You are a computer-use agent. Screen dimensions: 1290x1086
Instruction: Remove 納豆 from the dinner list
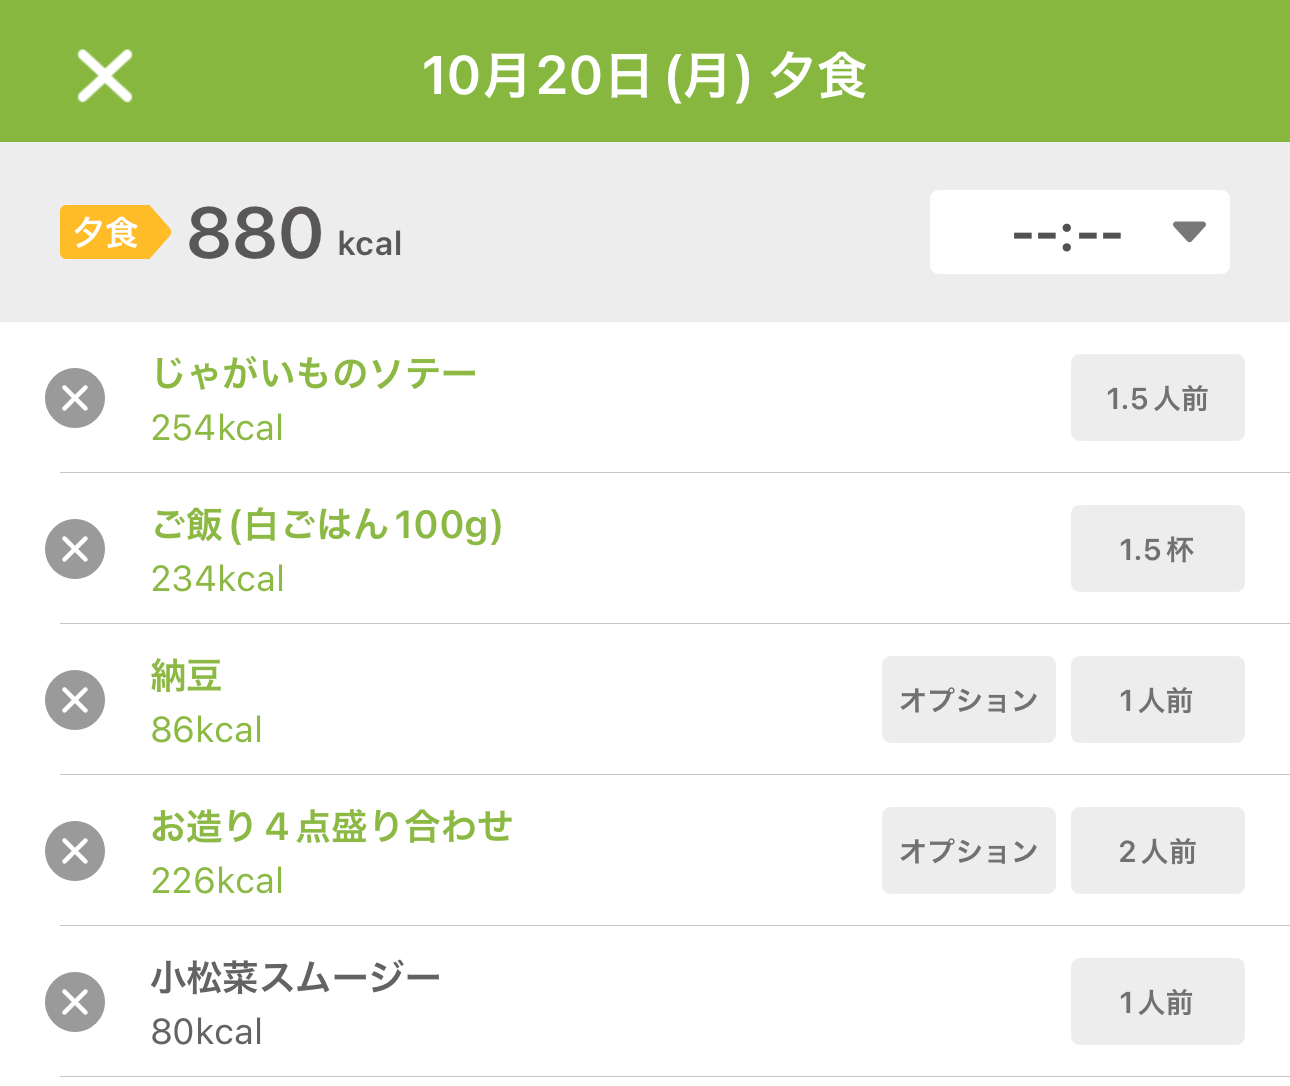(x=75, y=700)
